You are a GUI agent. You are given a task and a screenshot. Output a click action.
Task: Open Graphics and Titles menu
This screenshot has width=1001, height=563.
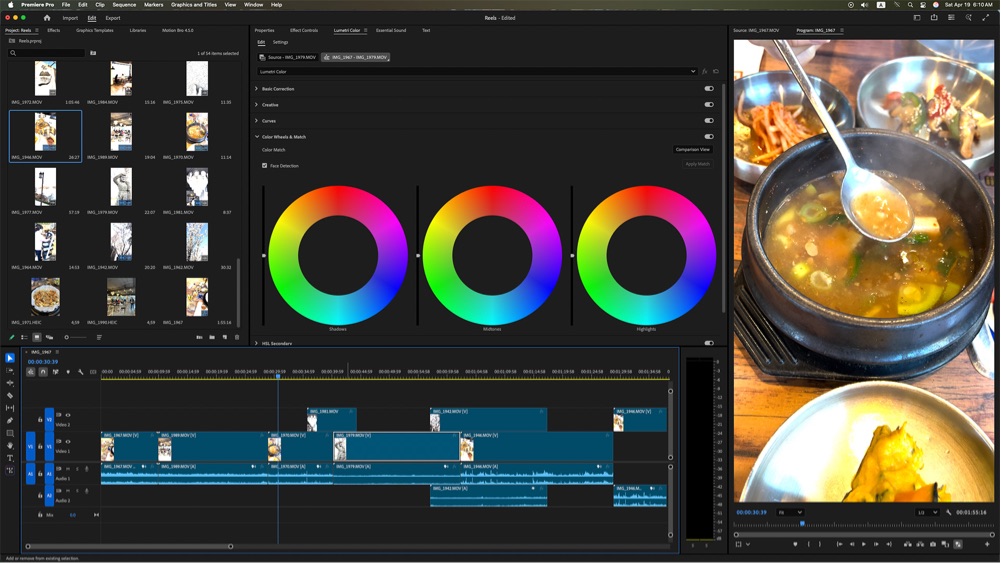click(x=194, y=4)
